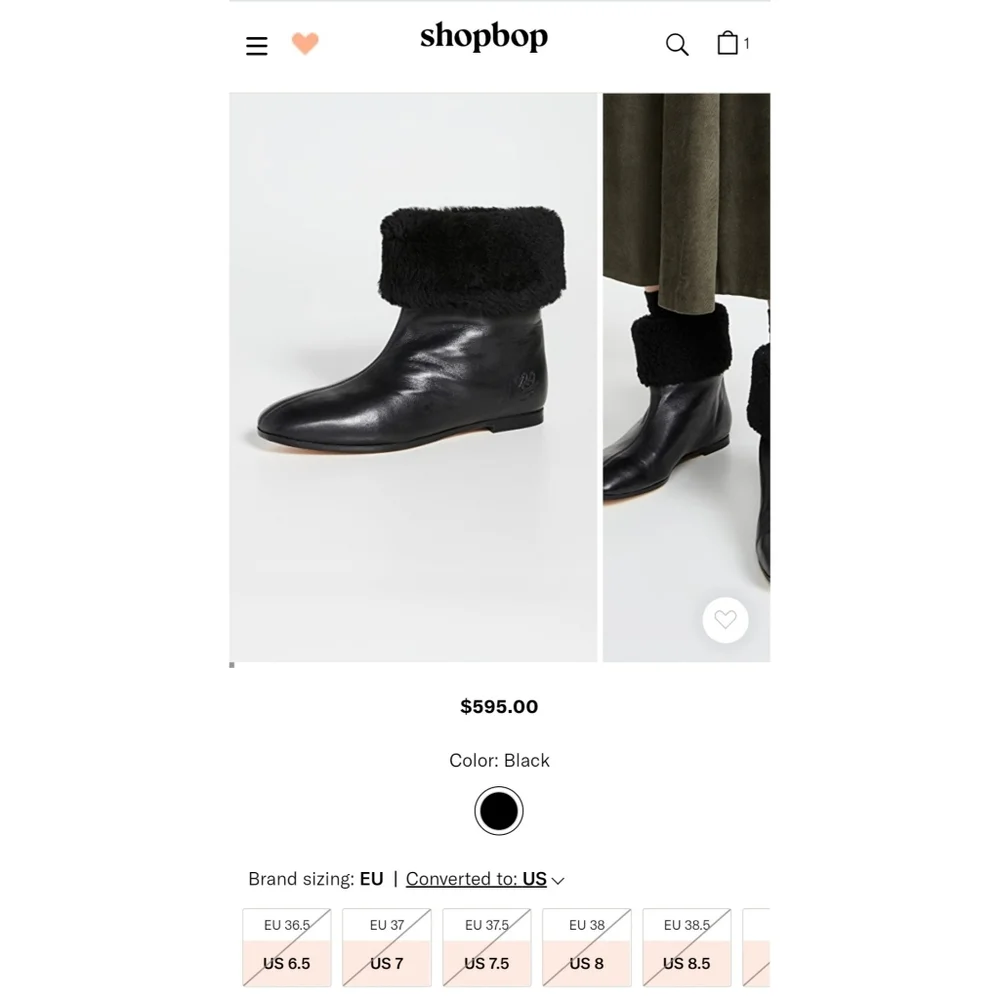1000x1000 pixels.
Task: Open the sizing conversion chevron
Action: [x=557, y=880]
